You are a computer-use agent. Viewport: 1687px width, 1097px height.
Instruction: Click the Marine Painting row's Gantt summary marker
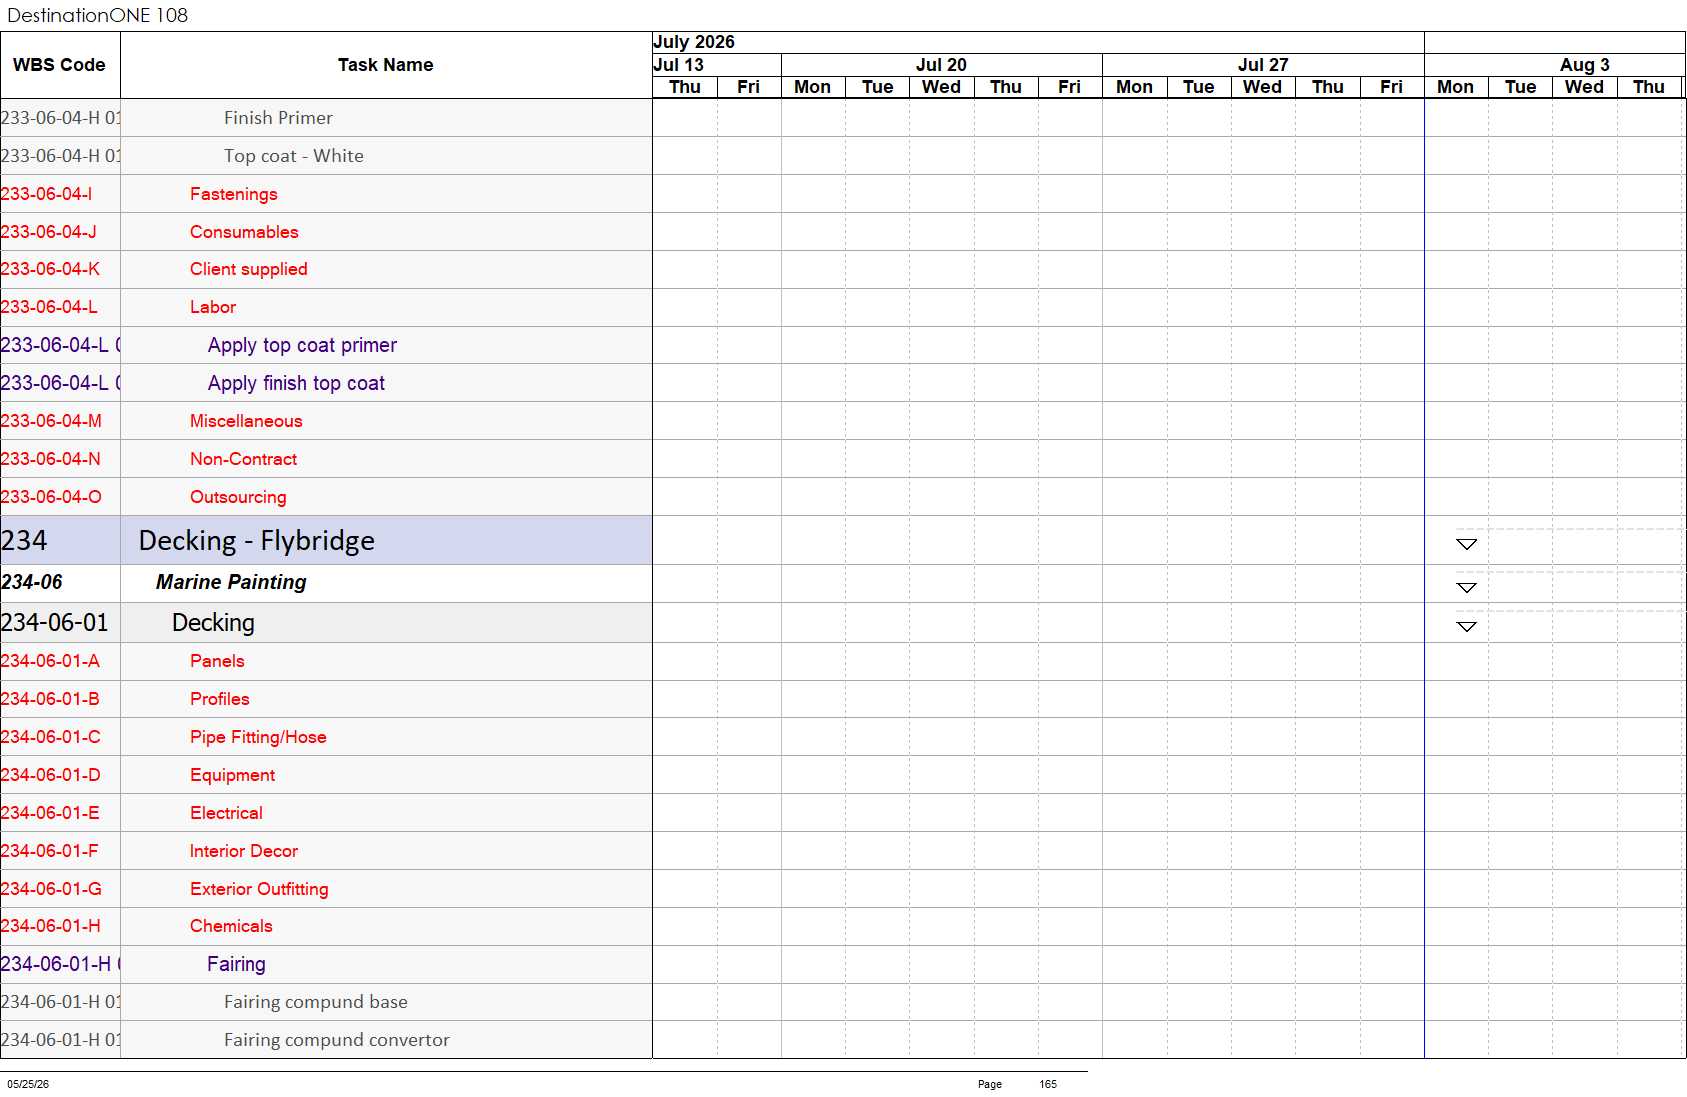tap(1466, 588)
